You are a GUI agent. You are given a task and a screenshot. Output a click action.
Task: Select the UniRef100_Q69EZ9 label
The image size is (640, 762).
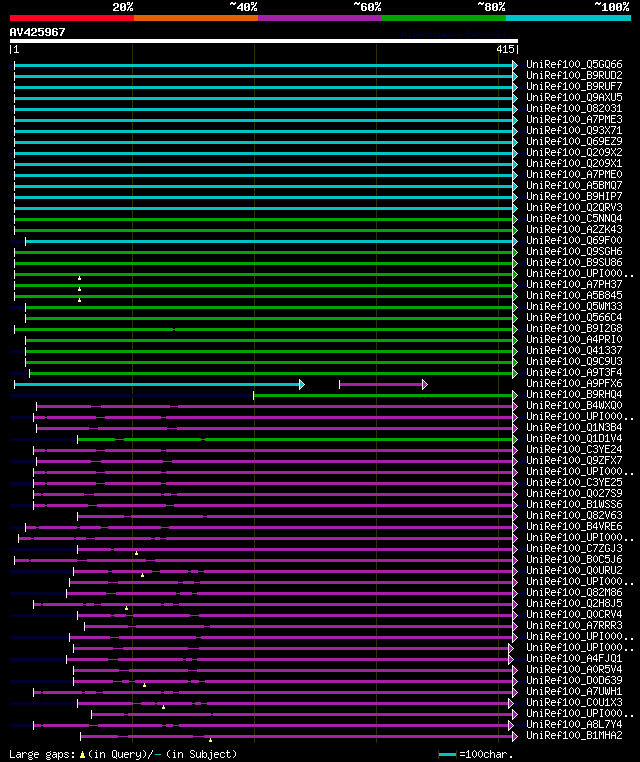click(x=574, y=141)
